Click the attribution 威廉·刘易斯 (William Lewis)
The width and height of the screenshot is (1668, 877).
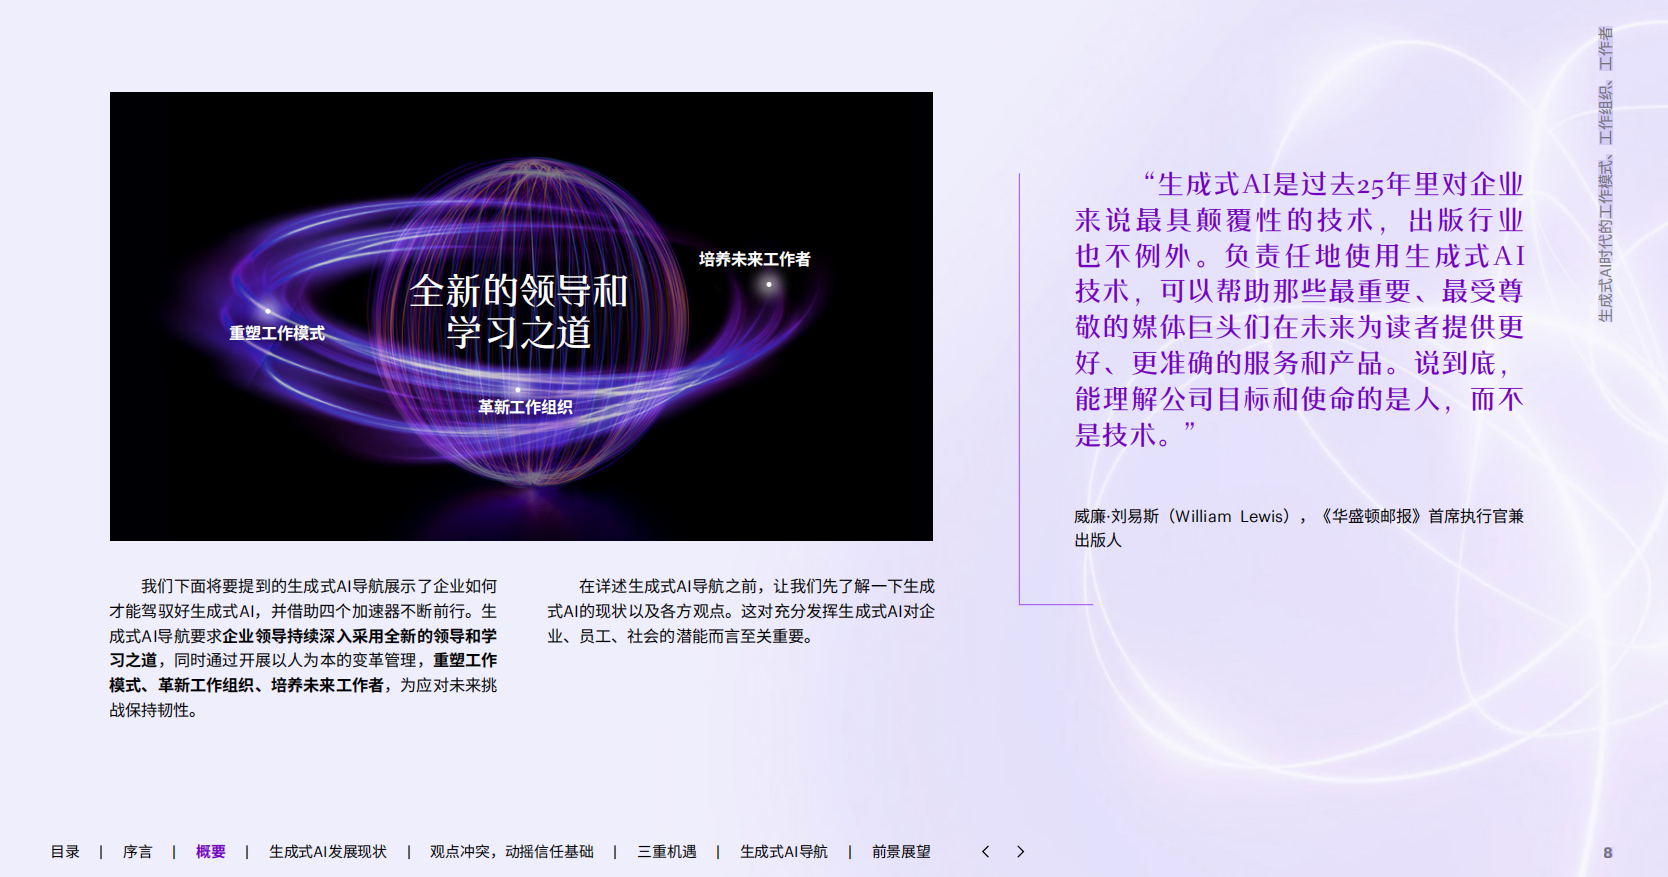click(x=1298, y=528)
